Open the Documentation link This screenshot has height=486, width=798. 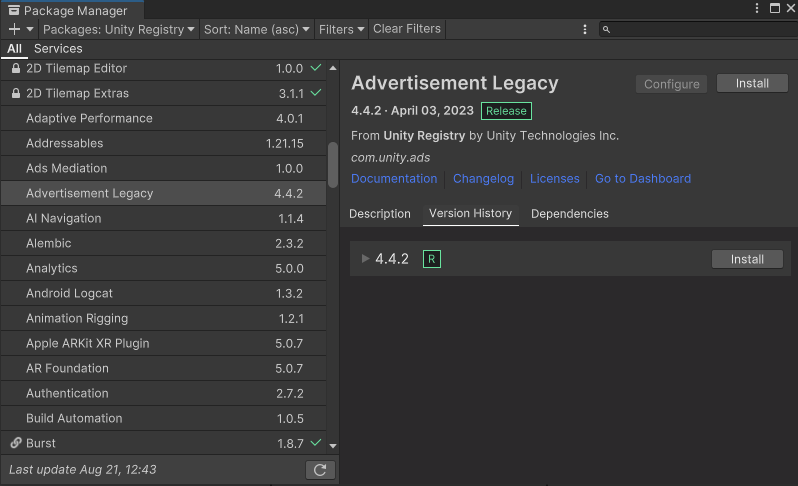click(394, 179)
